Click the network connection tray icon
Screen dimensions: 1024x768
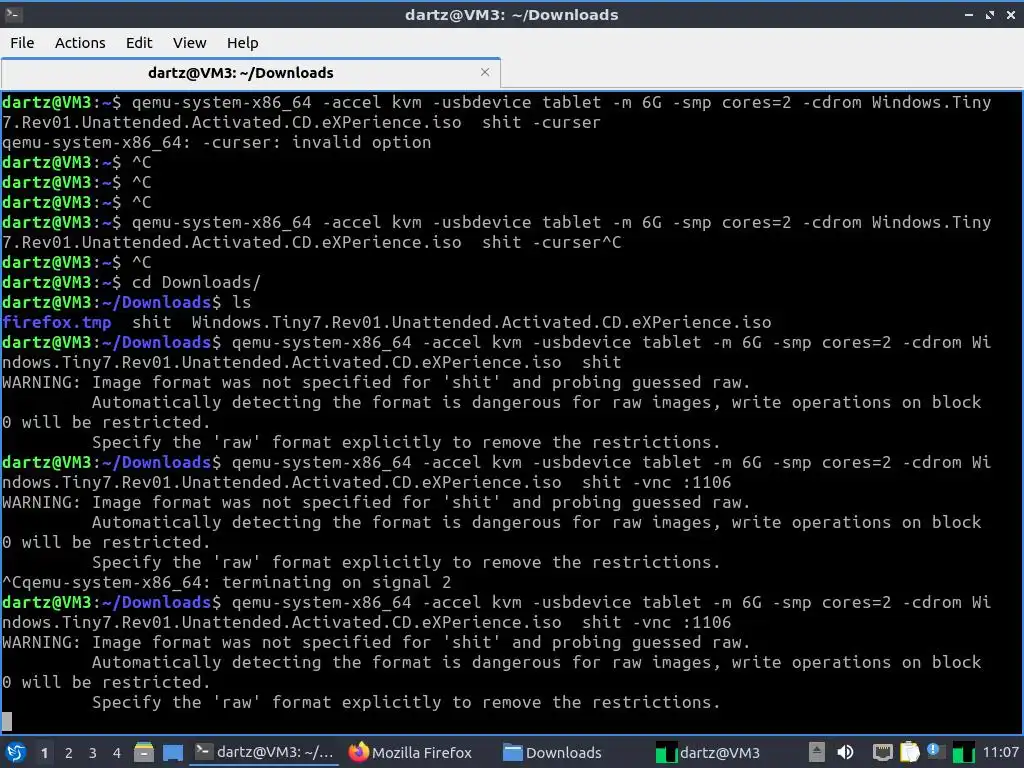pos(882,752)
